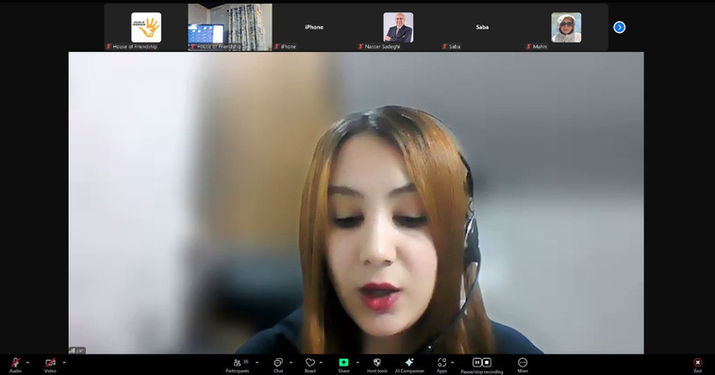Start screen sharing with green Share icon

pyautogui.click(x=344, y=362)
